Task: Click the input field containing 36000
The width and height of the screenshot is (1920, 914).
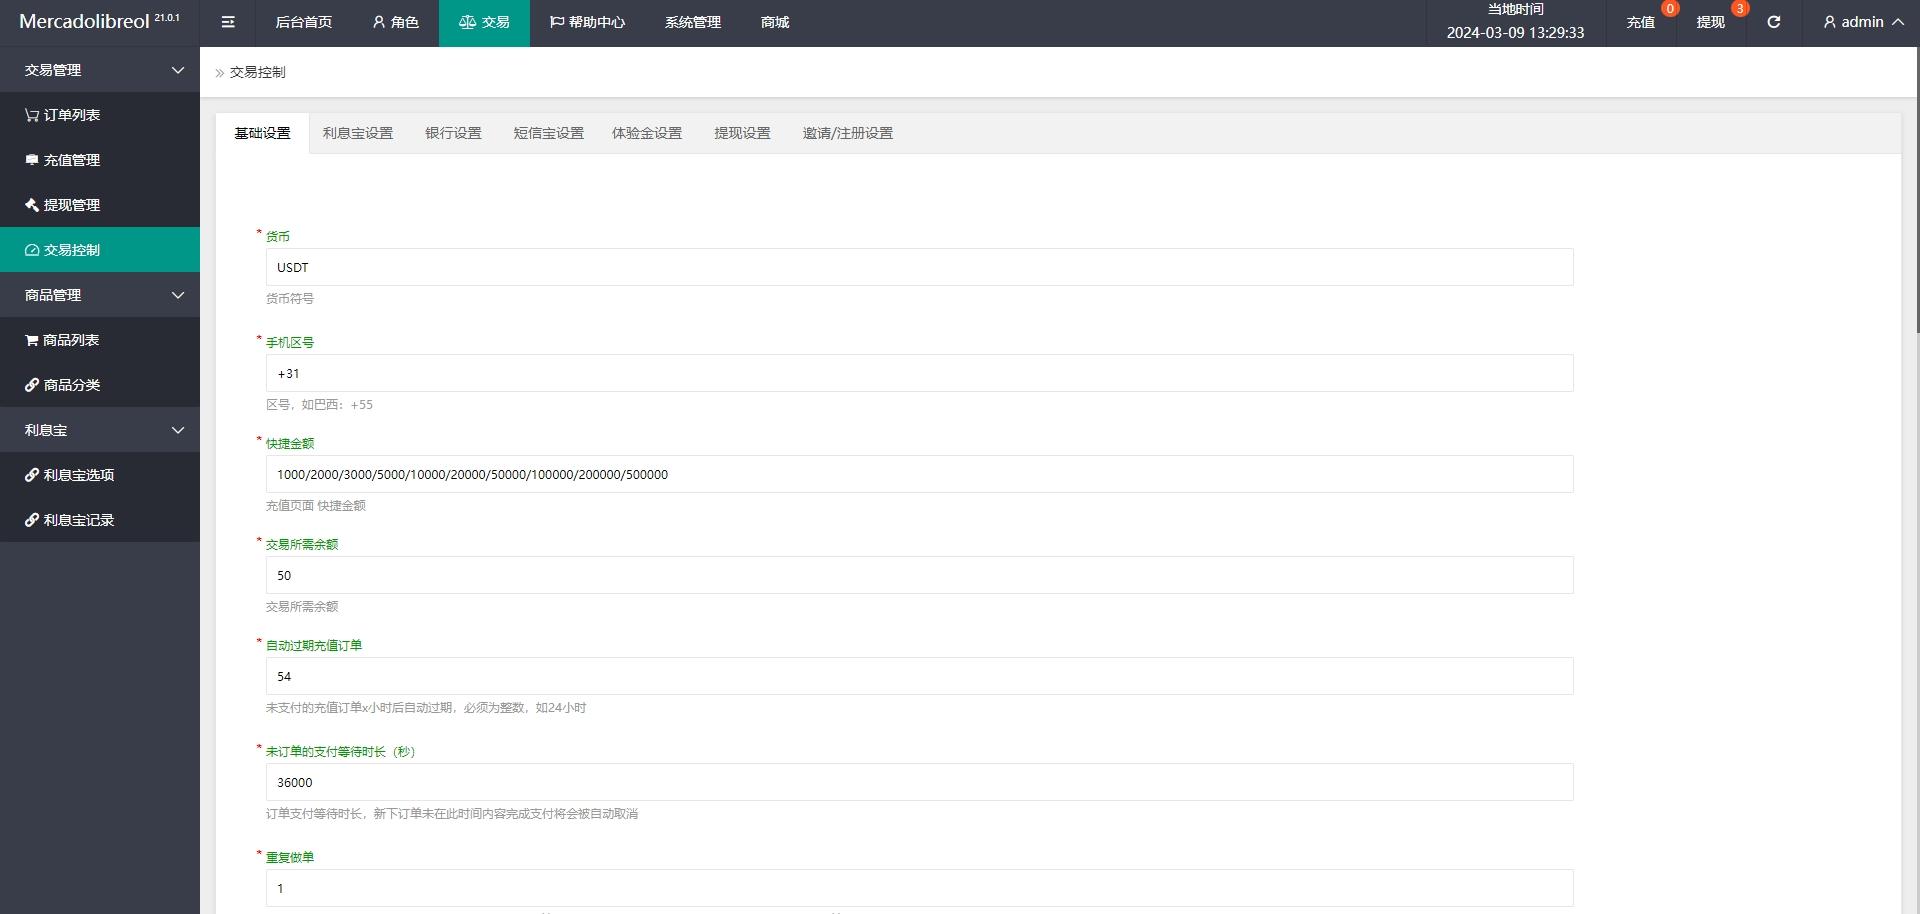Action: click(x=919, y=782)
